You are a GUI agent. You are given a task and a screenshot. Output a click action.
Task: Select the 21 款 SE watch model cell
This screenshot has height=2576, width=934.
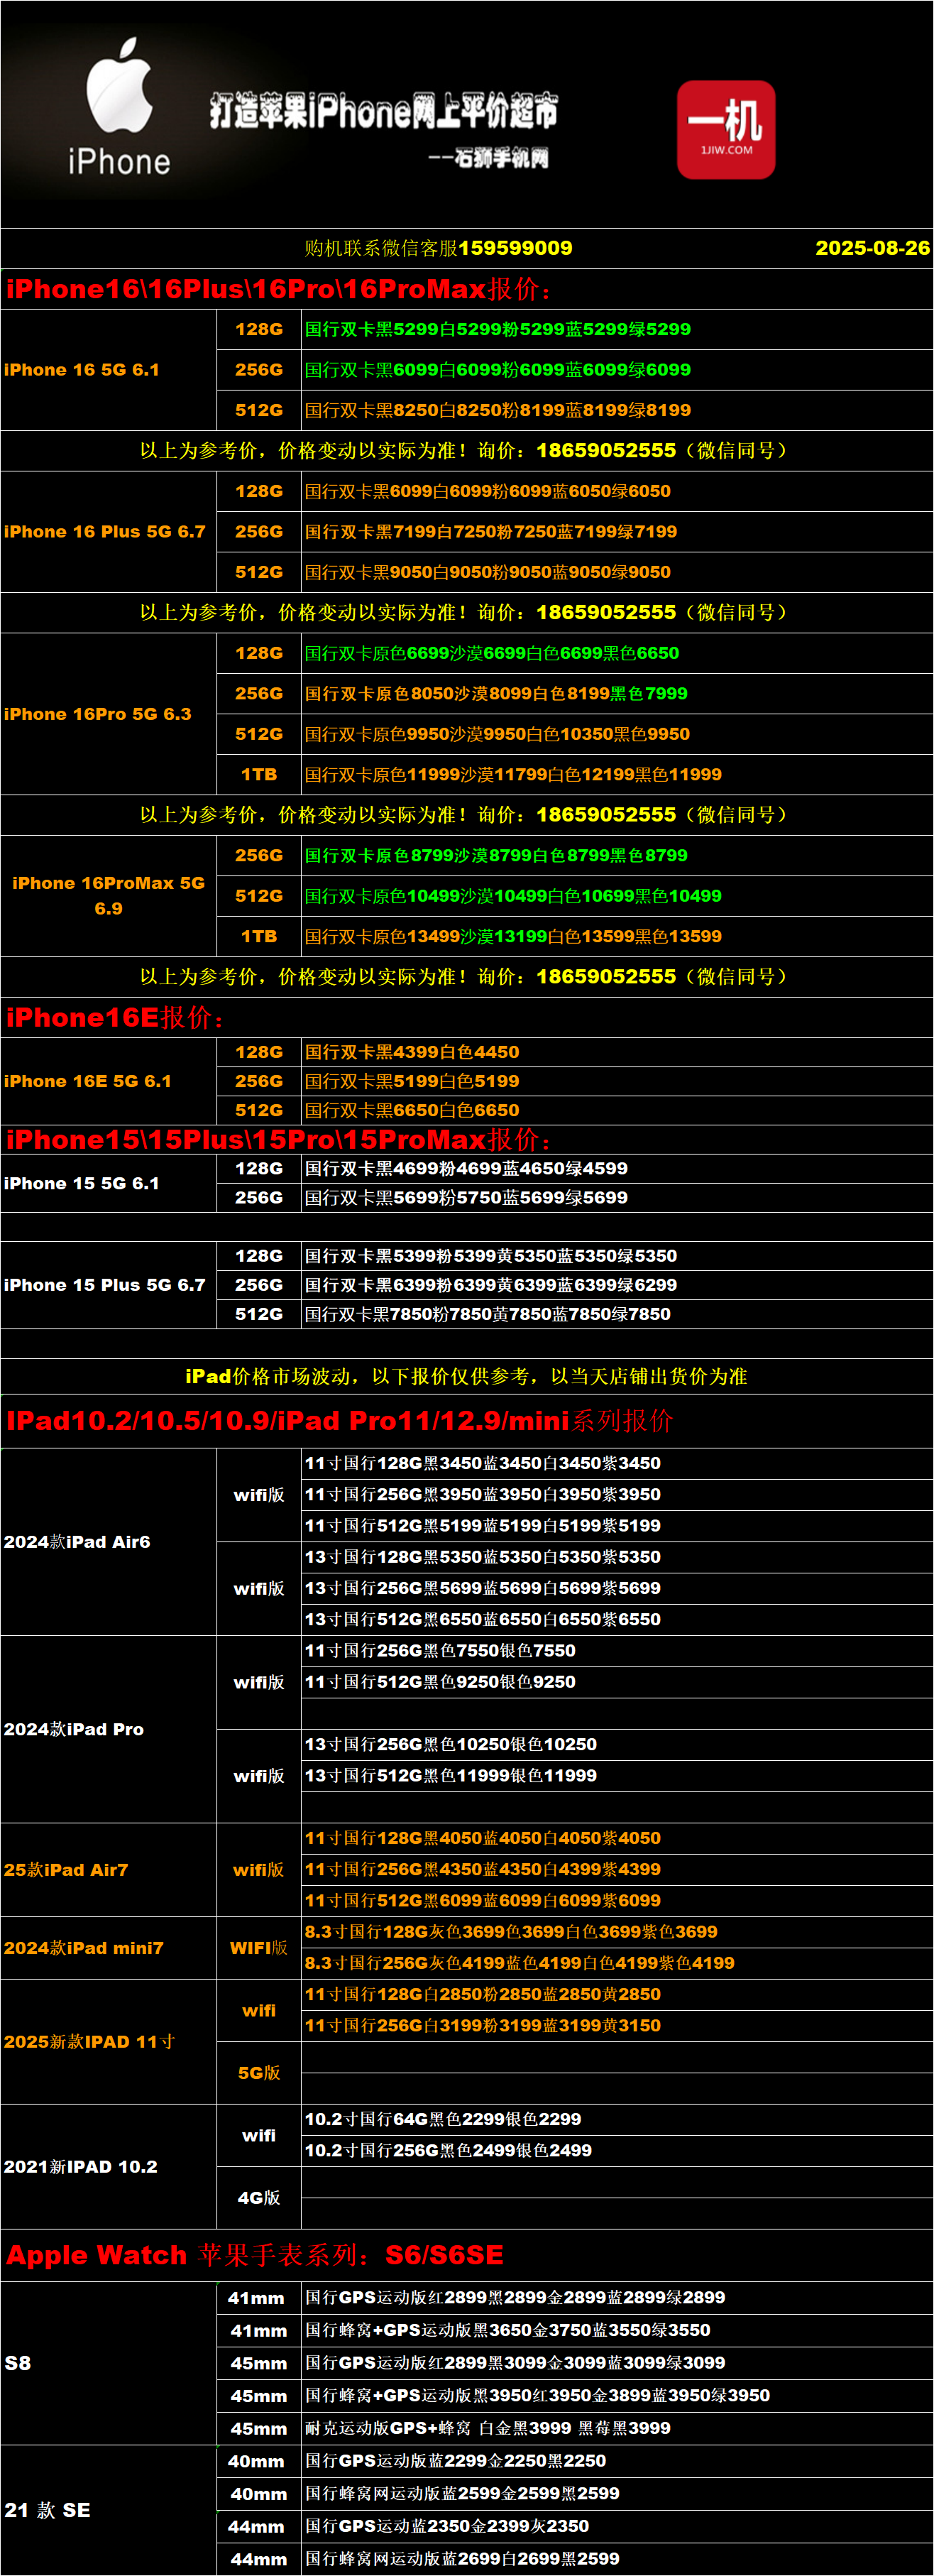click(47, 2510)
